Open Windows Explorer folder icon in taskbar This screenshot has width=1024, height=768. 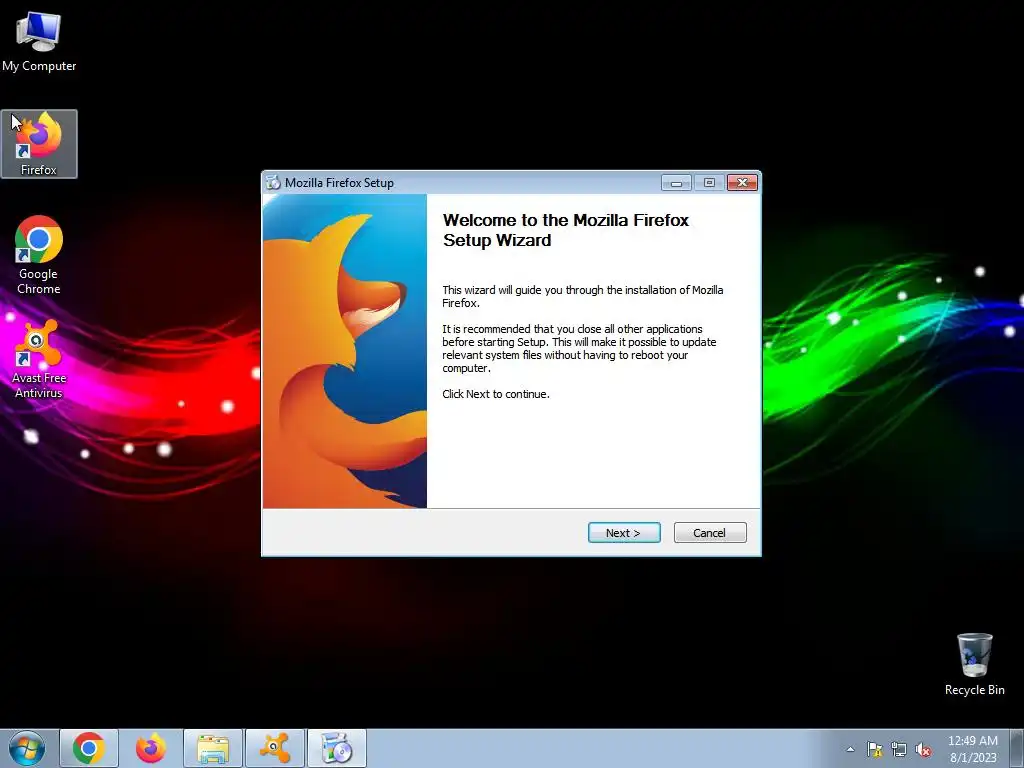tap(213, 748)
